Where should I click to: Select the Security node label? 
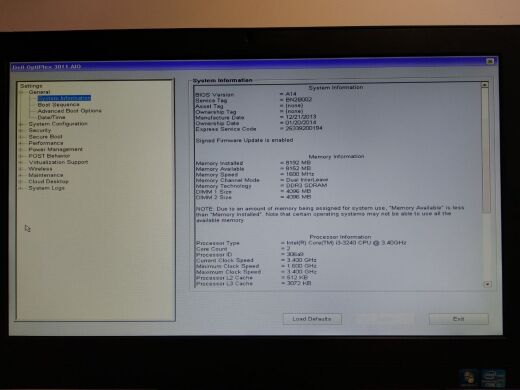pos(40,130)
